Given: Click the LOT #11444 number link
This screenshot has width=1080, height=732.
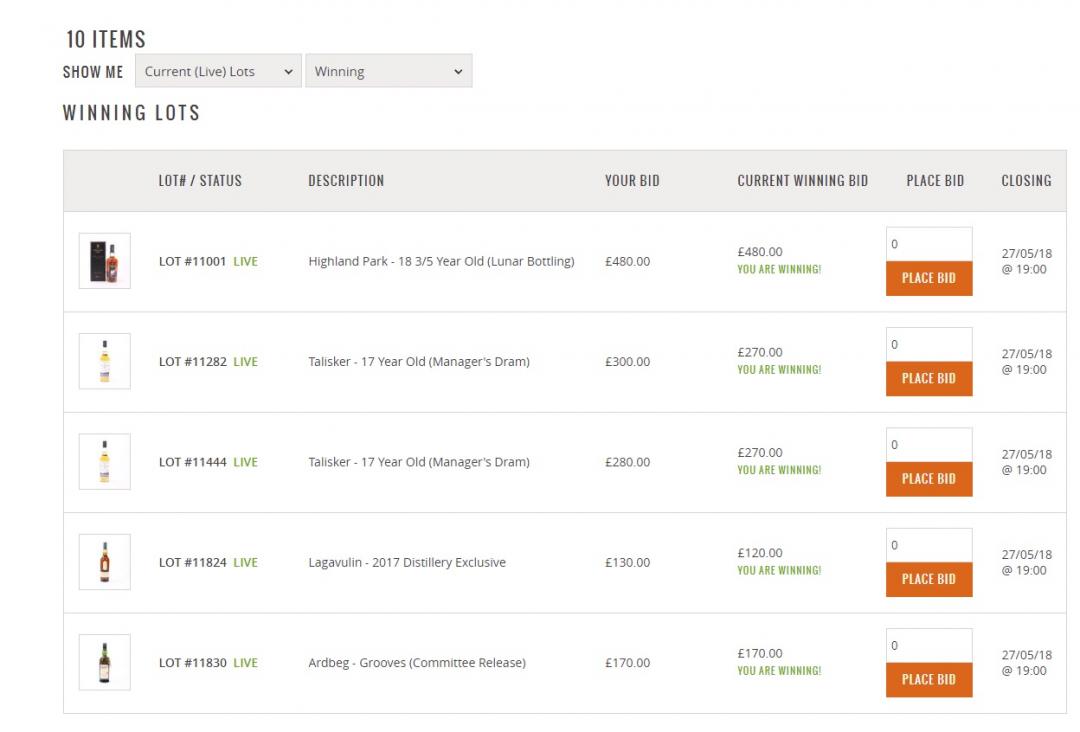Looking at the screenshot, I should tap(192, 462).
